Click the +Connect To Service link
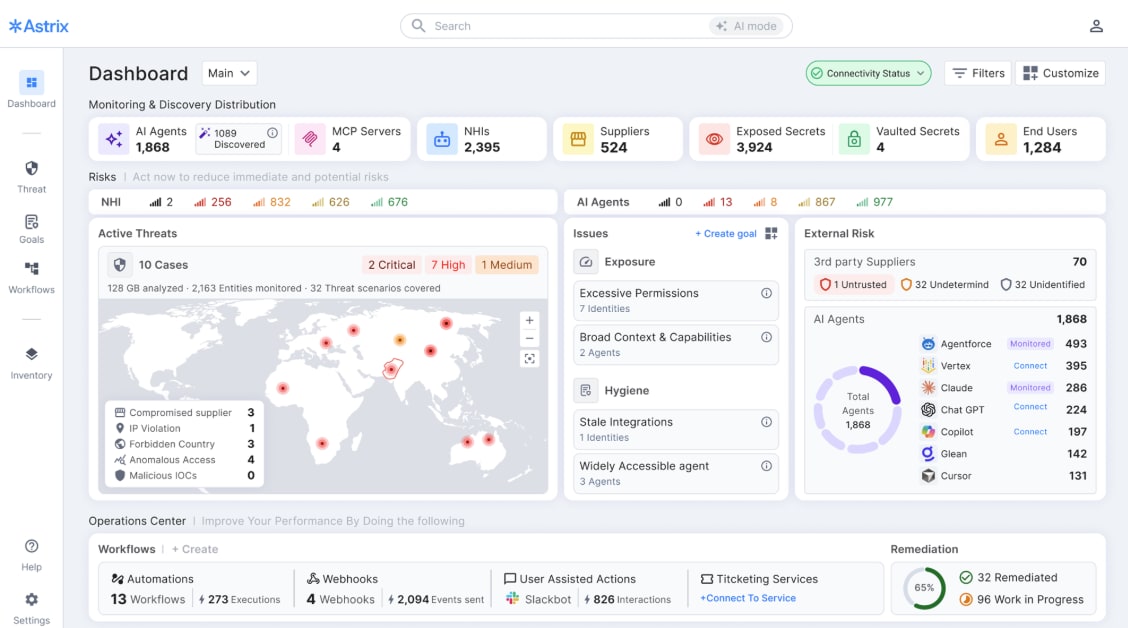This screenshot has height=628, width=1128. (x=747, y=598)
